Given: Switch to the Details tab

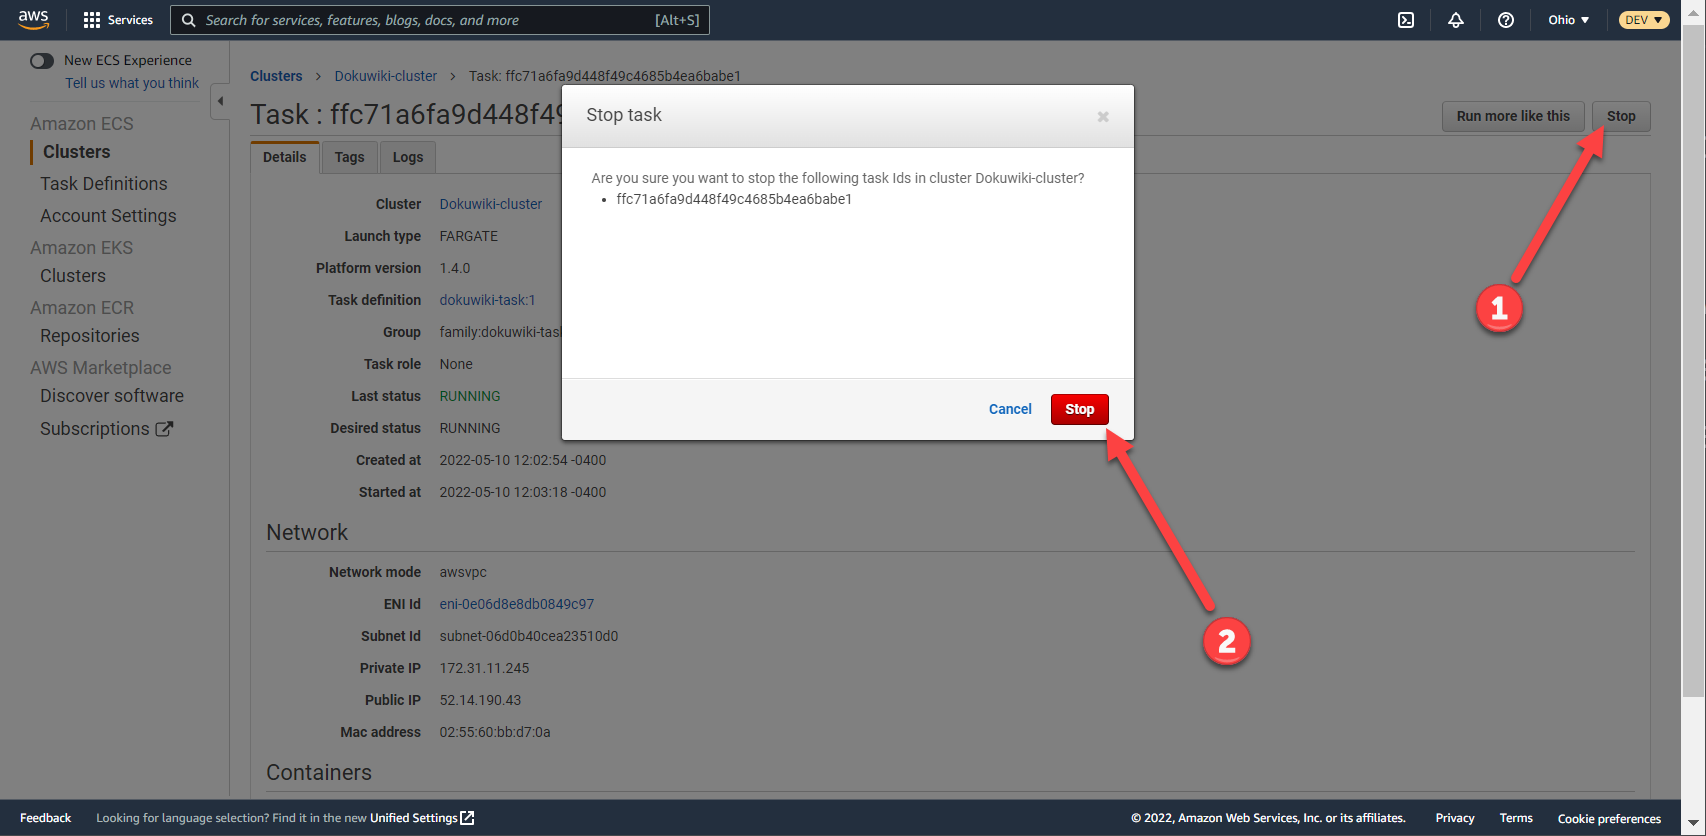Looking at the screenshot, I should click(285, 157).
